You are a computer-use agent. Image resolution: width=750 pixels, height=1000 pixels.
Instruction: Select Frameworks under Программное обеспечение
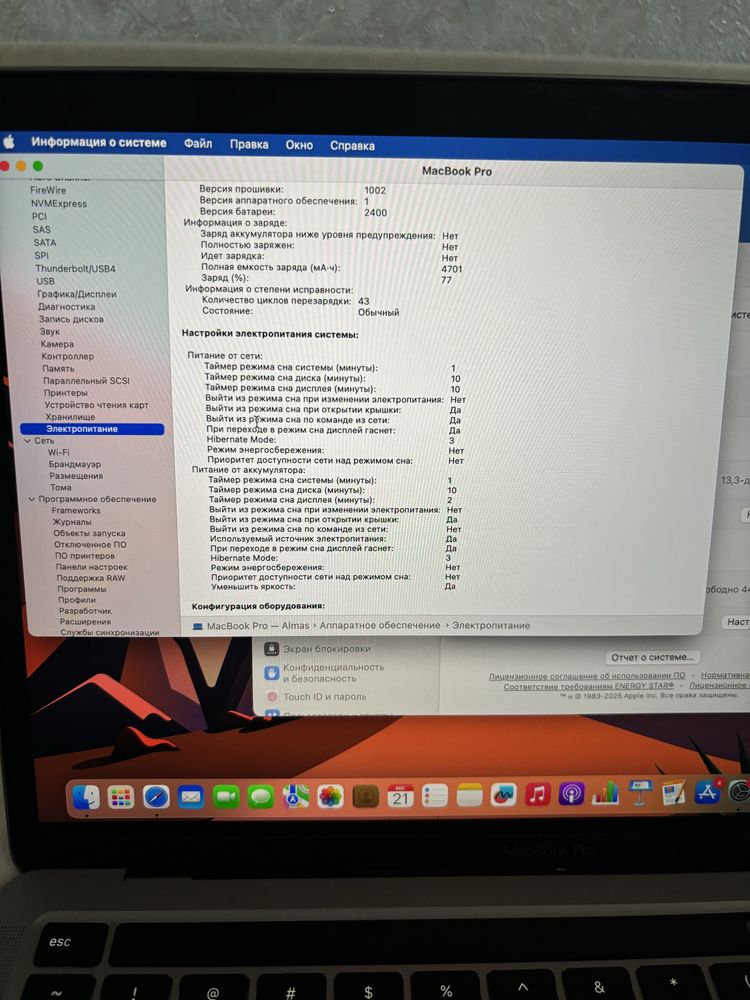77,511
